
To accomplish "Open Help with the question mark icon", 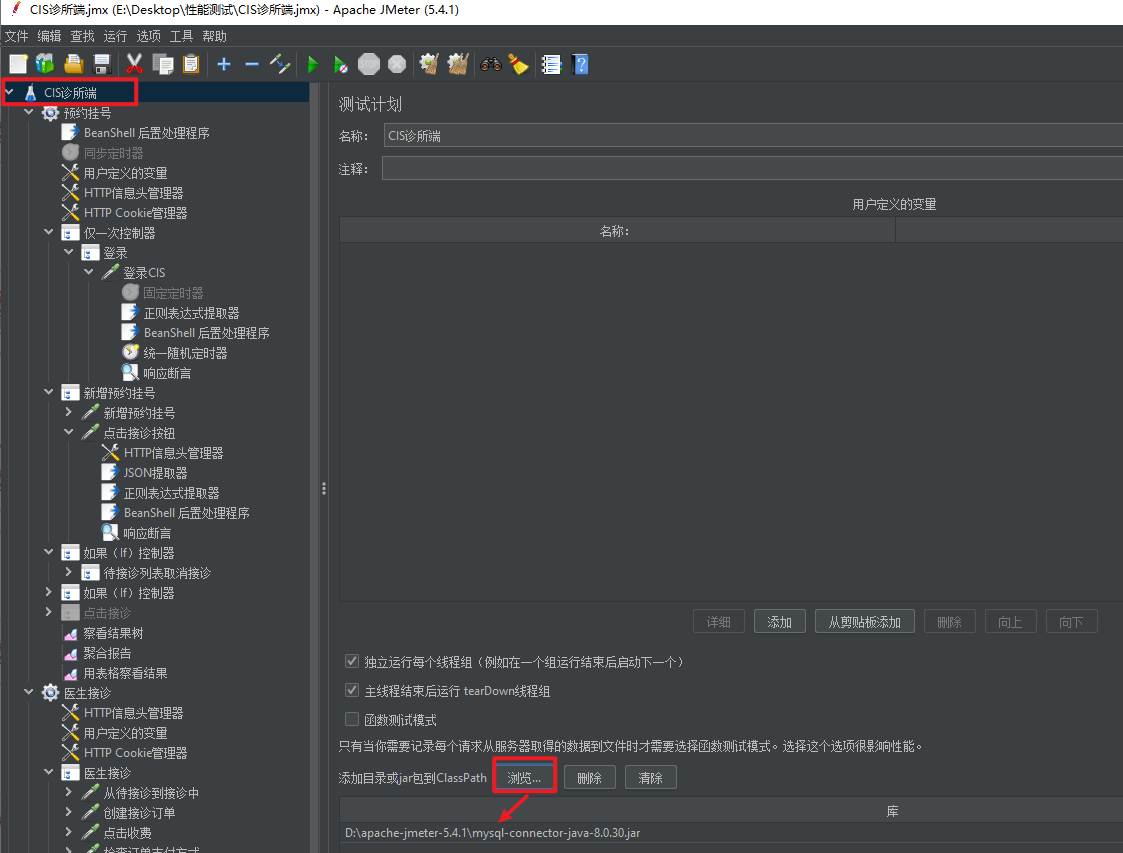I will [581, 64].
